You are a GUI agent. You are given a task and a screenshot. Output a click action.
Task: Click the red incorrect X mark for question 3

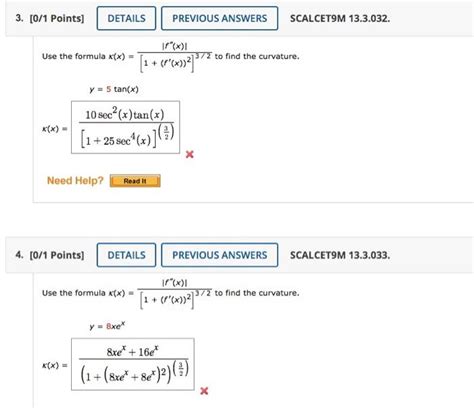pos(189,154)
